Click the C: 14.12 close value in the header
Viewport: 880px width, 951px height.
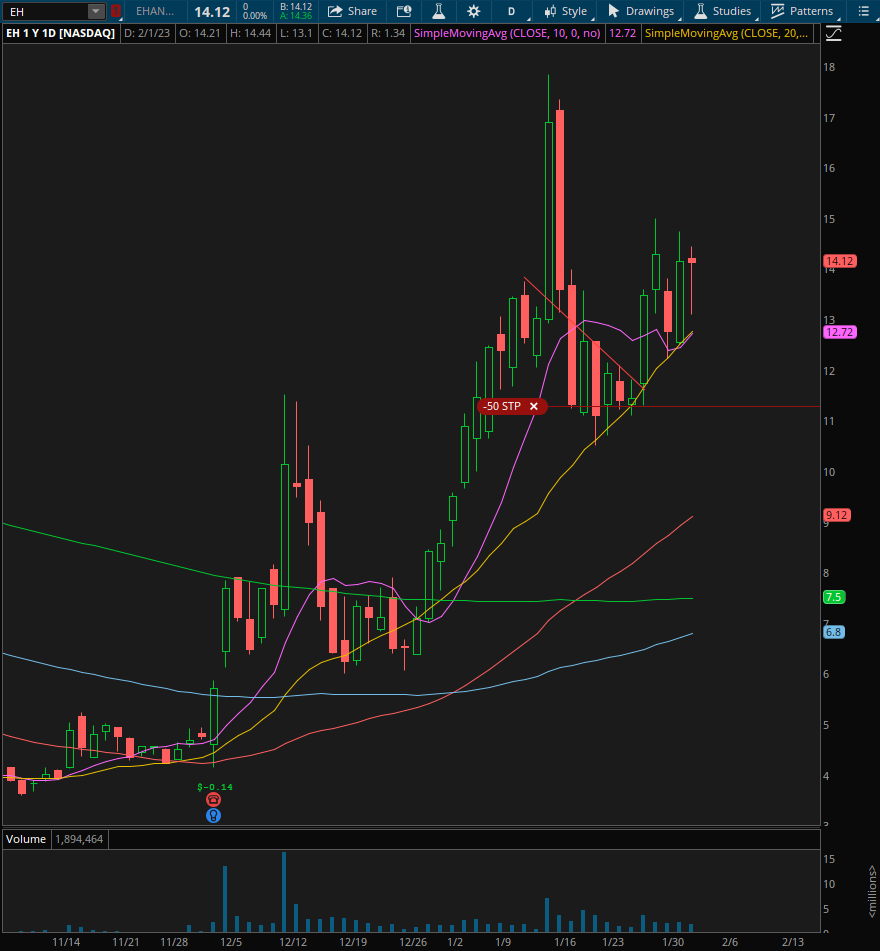pyautogui.click(x=341, y=33)
